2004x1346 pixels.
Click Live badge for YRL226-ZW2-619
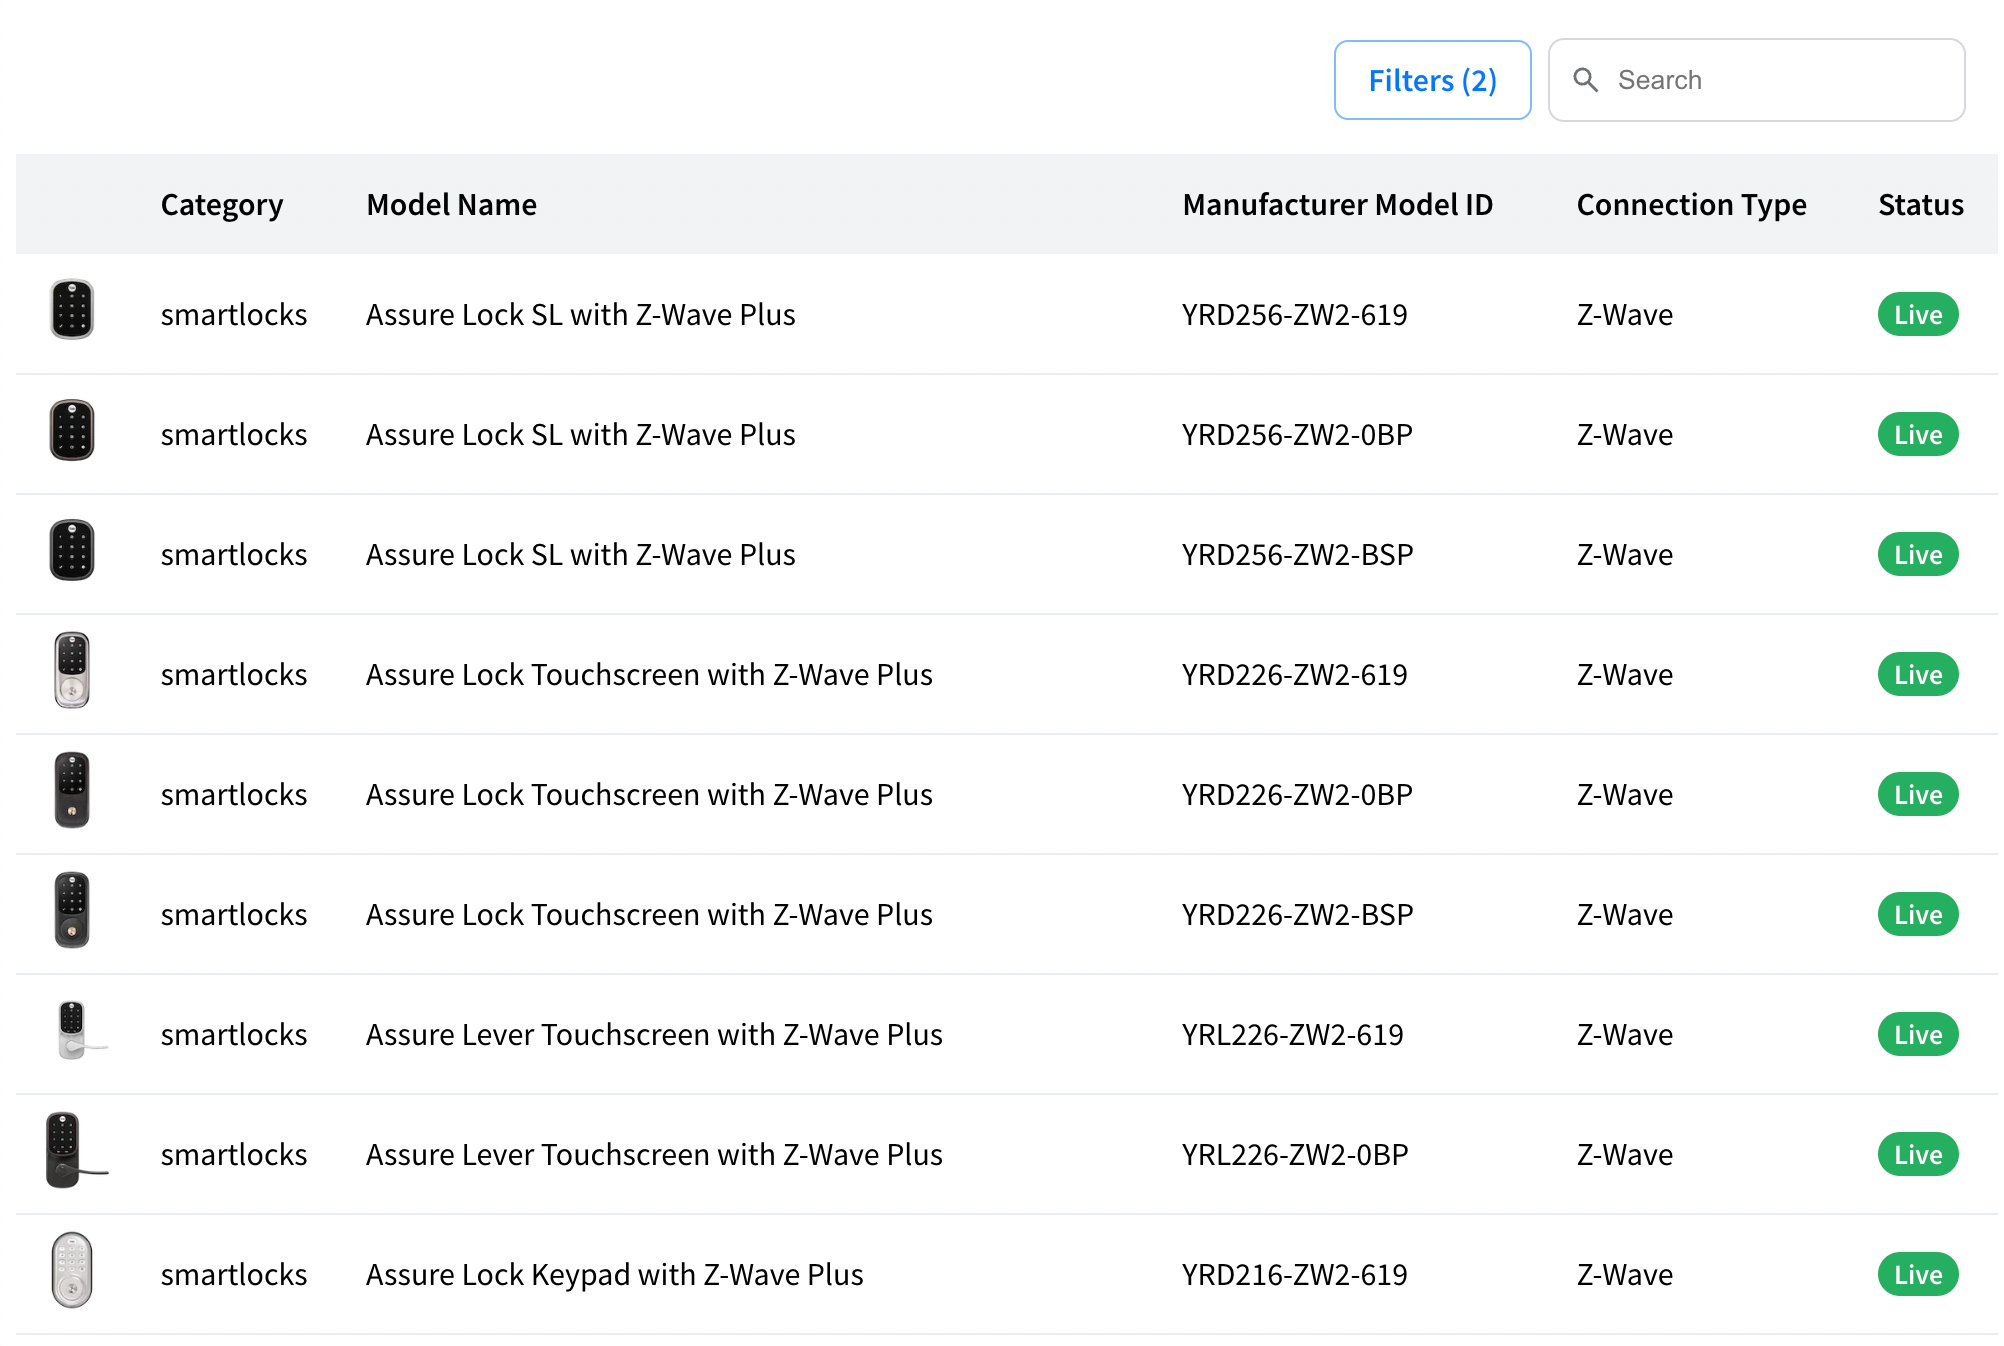1918,1035
